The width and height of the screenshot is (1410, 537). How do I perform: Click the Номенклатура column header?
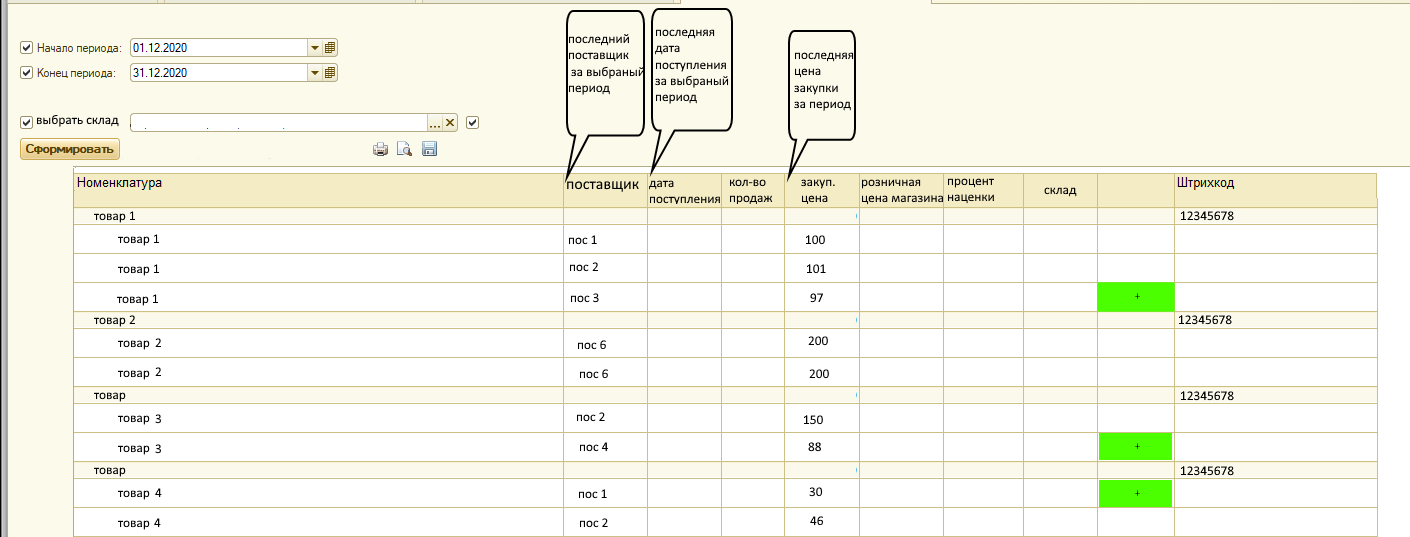119,183
